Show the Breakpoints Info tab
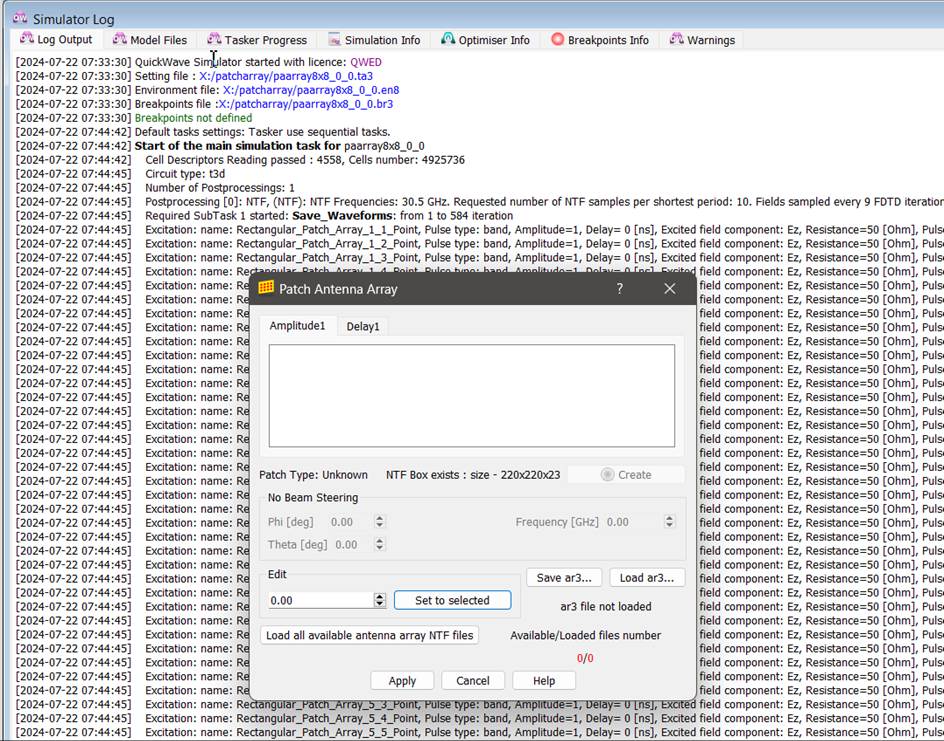Image resolution: width=944 pixels, height=741 pixels. (600, 40)
